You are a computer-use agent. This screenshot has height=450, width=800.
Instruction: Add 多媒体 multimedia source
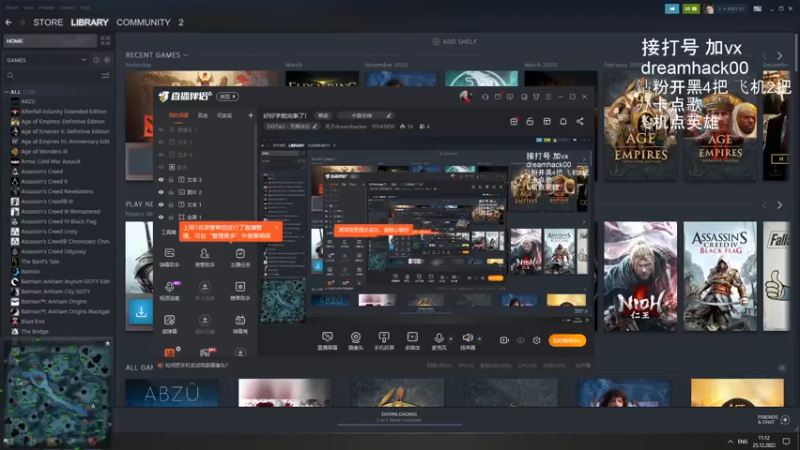(x=412, y=340)
